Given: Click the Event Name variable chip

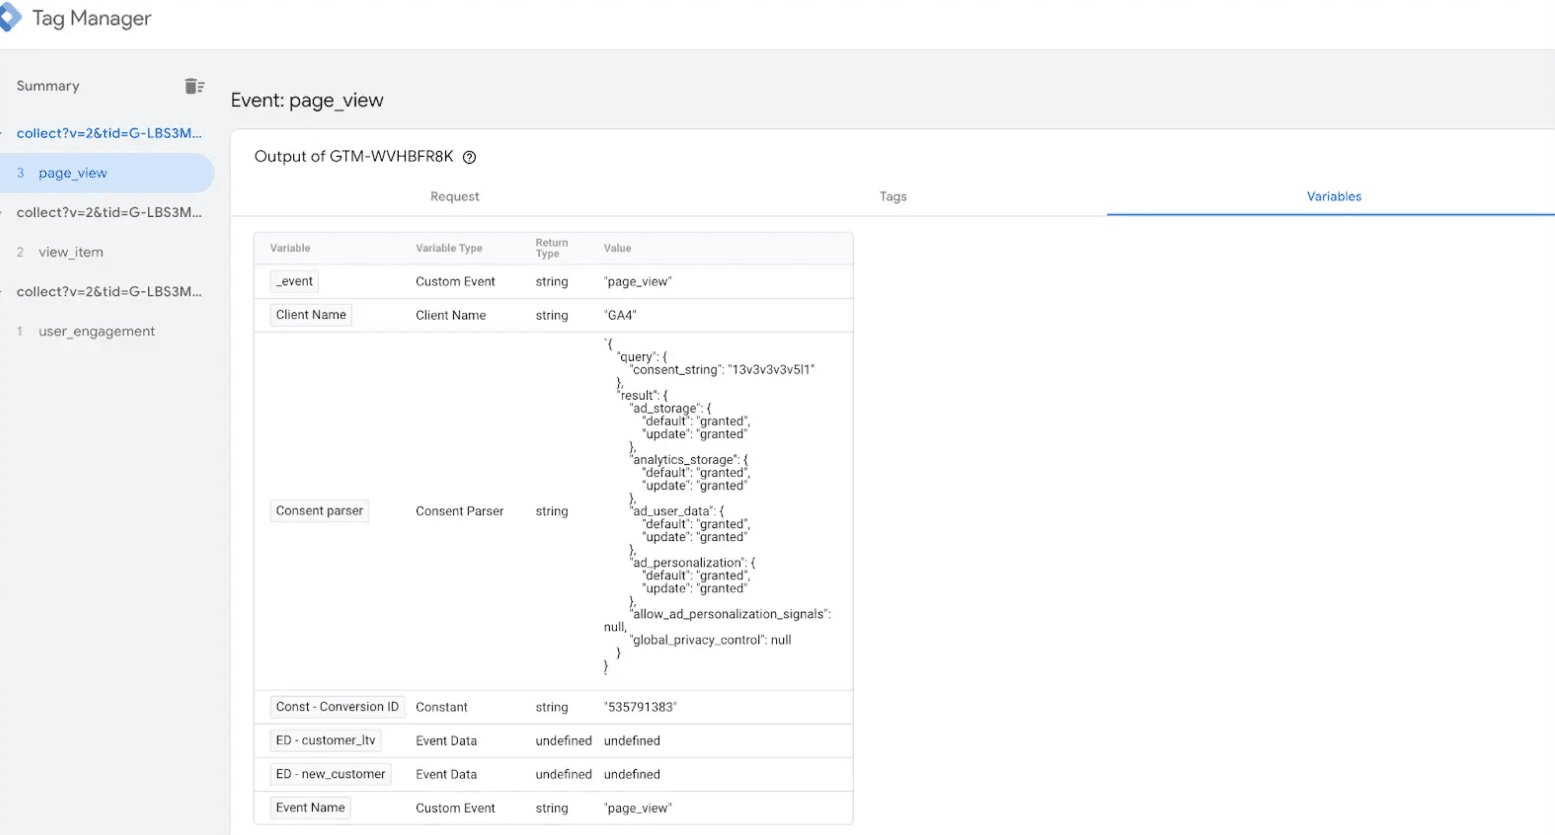Looking at the screenshot, I should click(309, 807).
